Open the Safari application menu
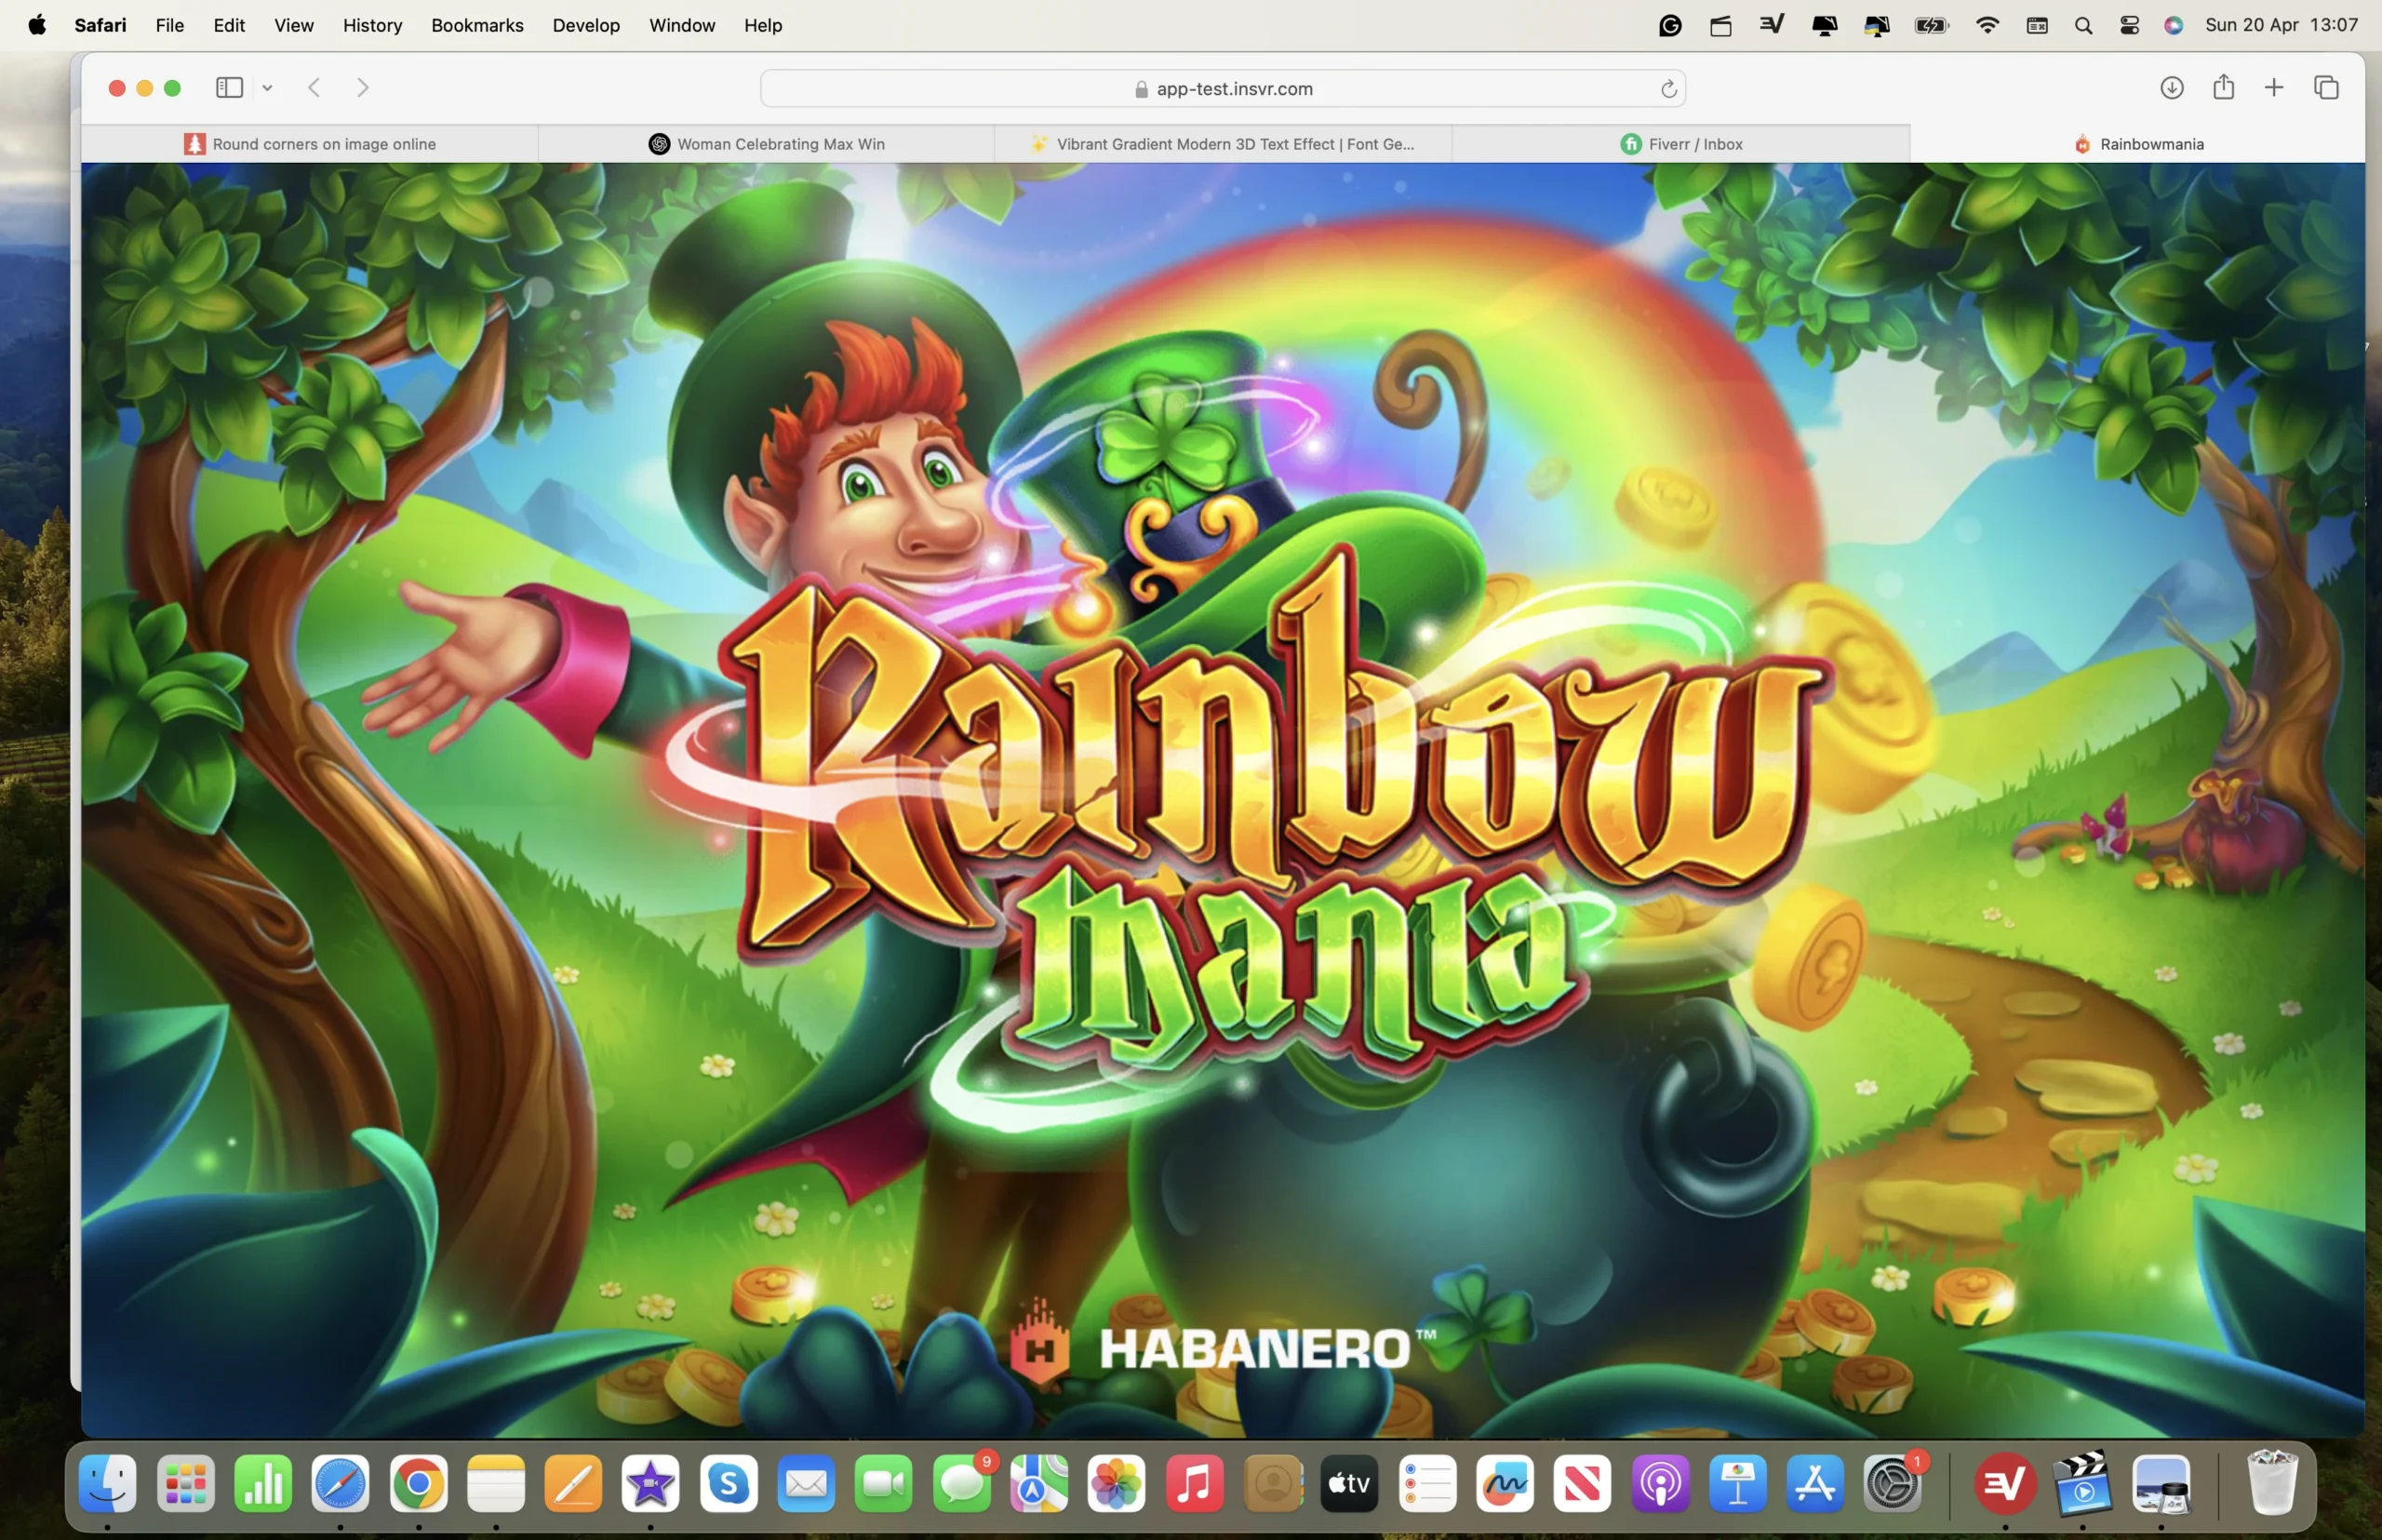 pyautogui.click(x=100, y=25)
